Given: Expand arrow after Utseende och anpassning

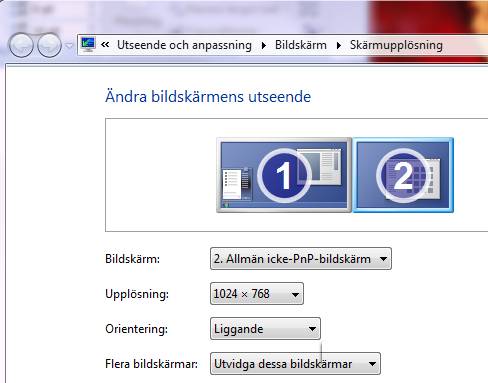Looking at the screenshot, I should [x=263, y=45].
